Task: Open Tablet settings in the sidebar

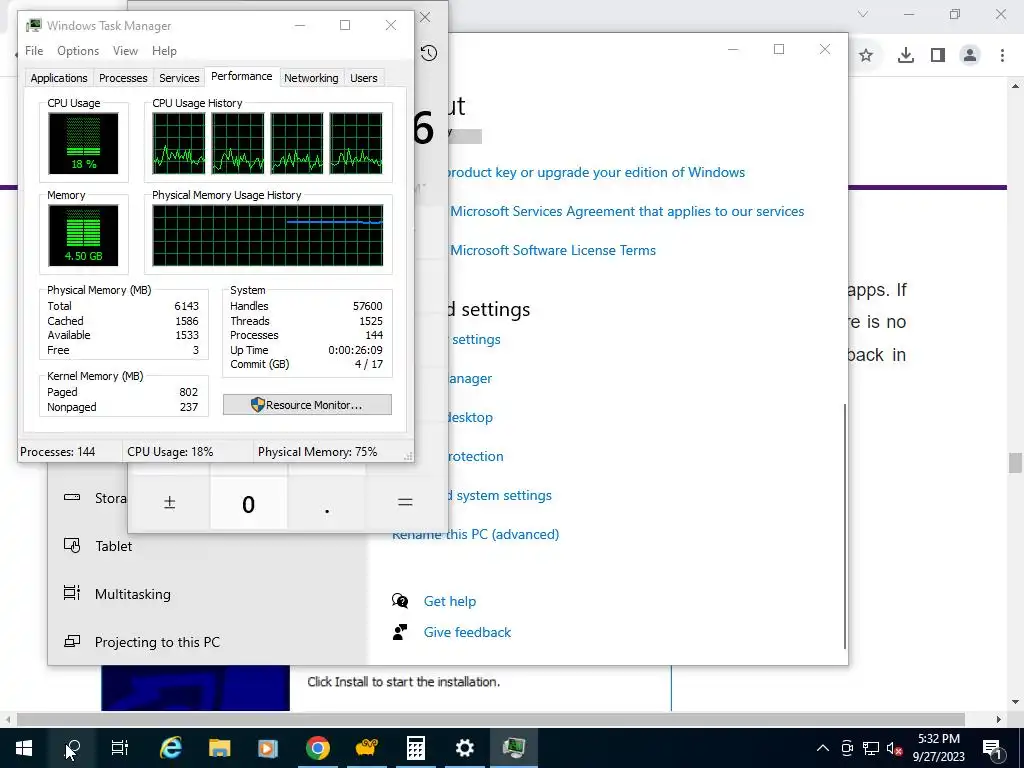Action: coord(114,546)
